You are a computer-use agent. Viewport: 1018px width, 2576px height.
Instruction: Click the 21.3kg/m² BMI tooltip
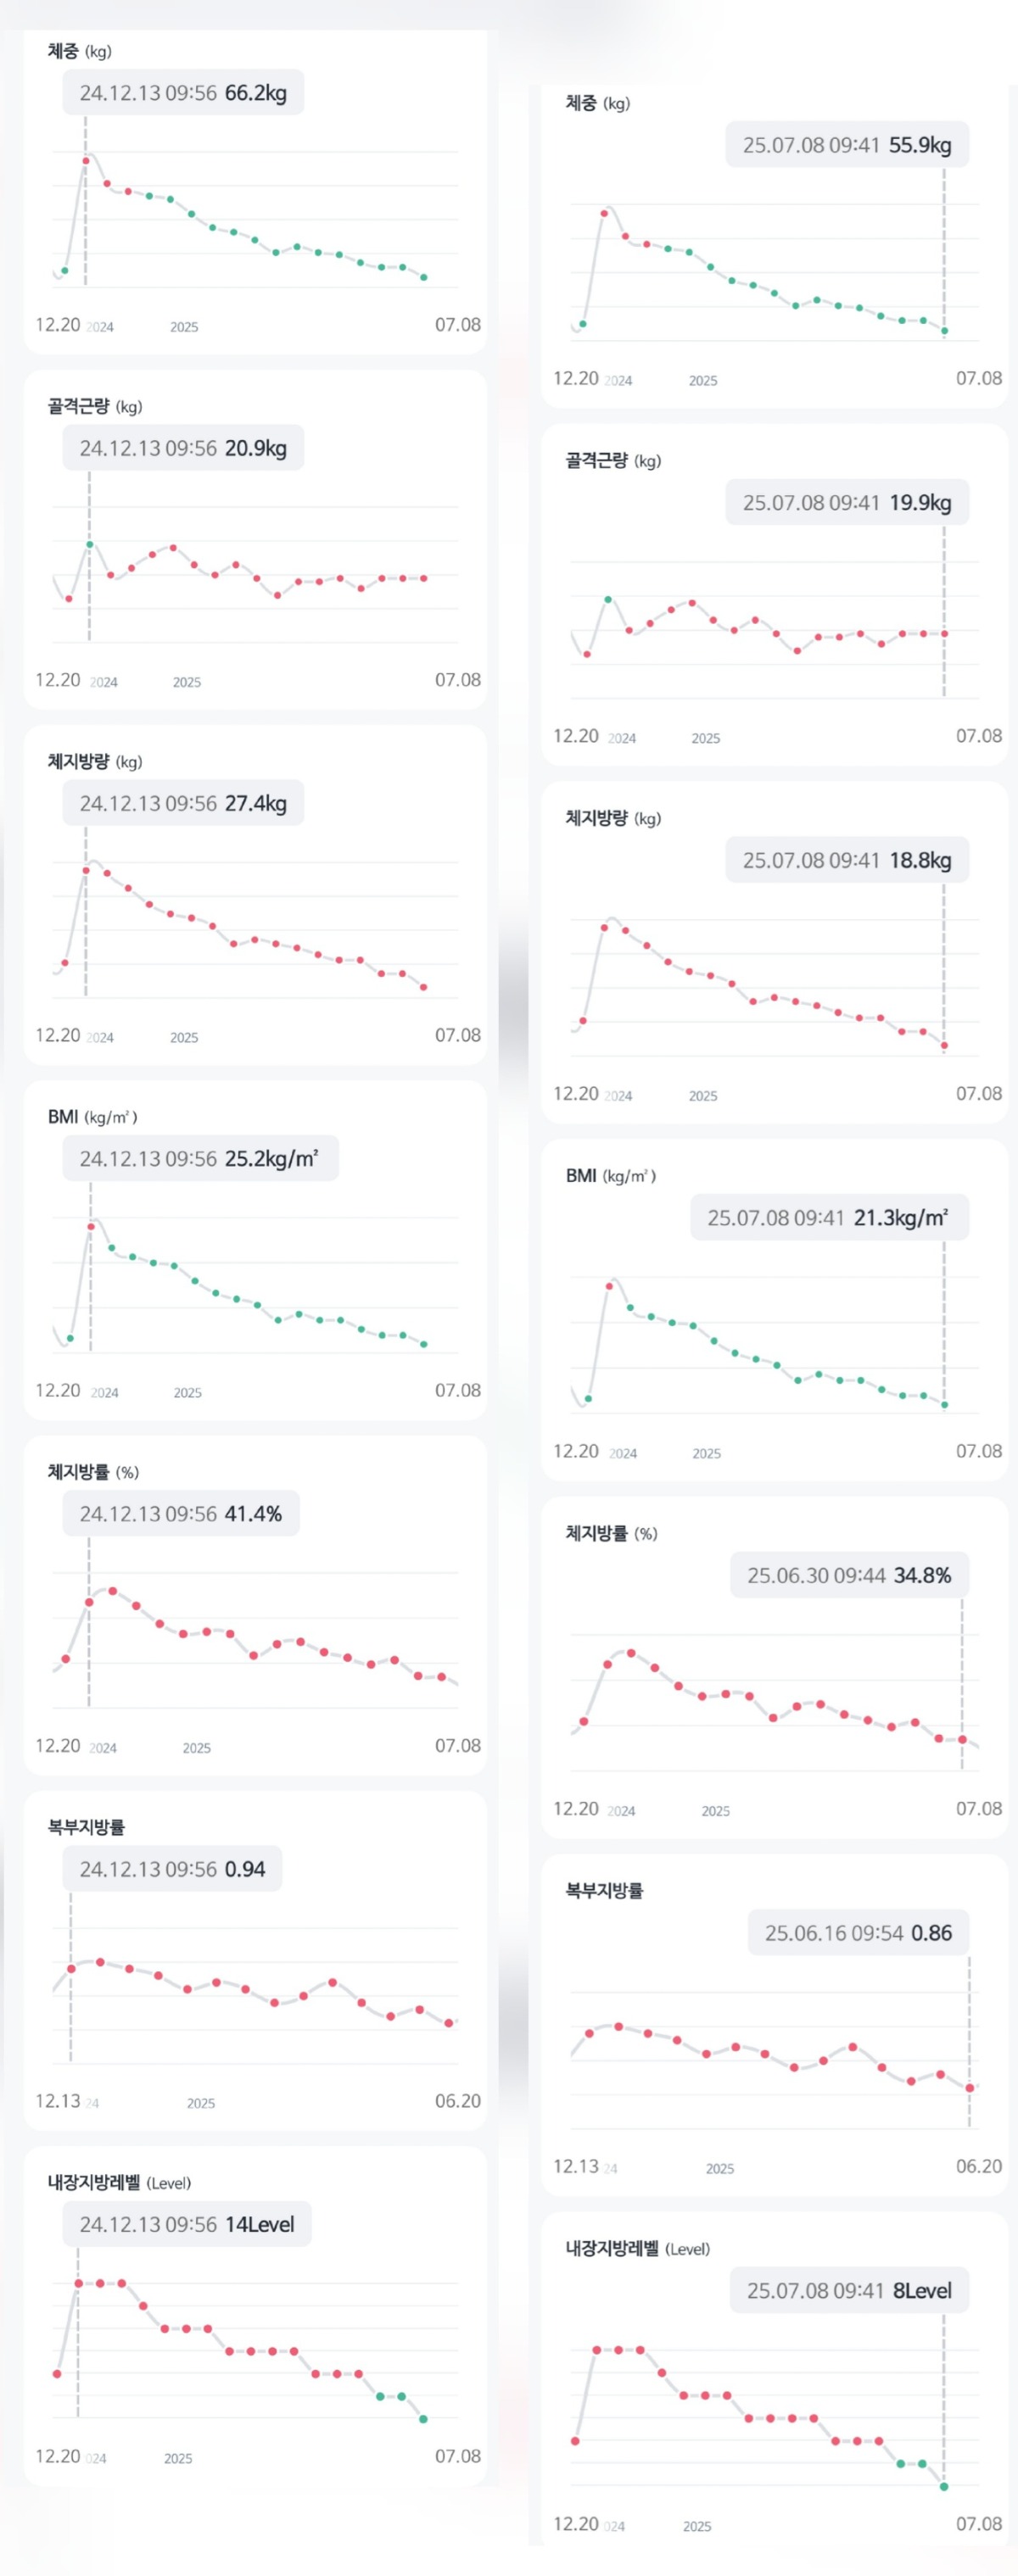[x=828, y=1217]
